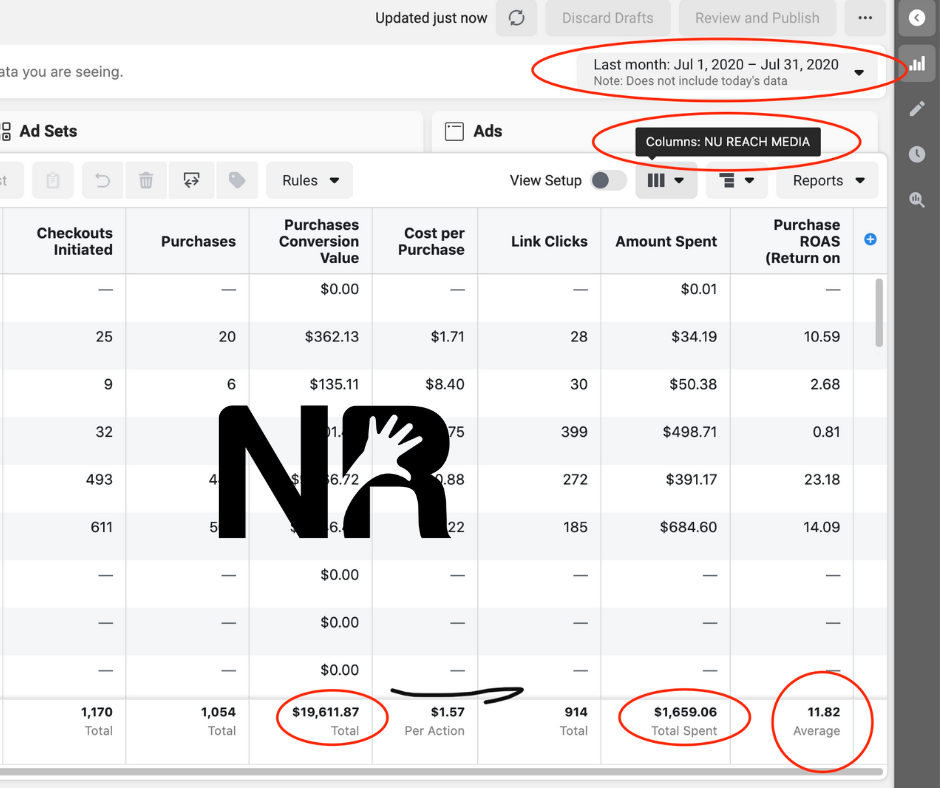This screenshot has width=940, height=788.
Task: Click the refresh data icon
Action: click(517, 18)
